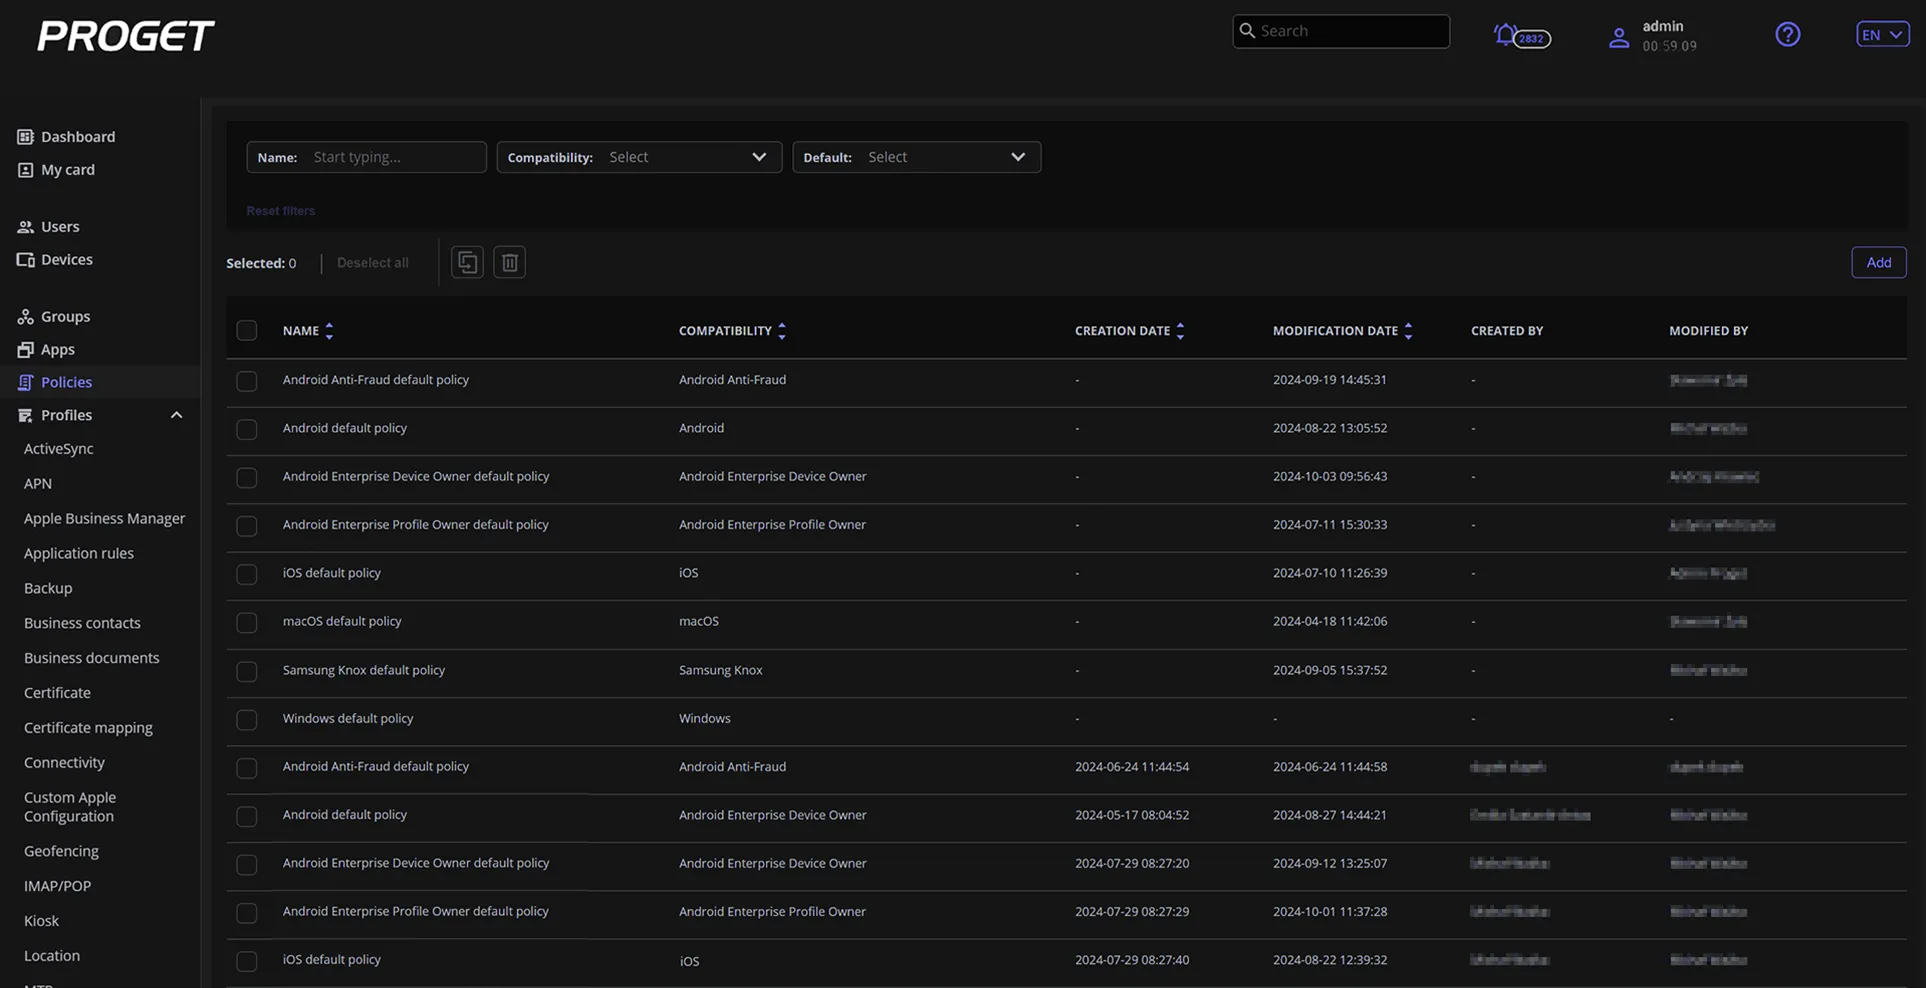Click the Profiles sidebar icon
Viewport: 1926px width, 988px height.
[x=25, y=416]
